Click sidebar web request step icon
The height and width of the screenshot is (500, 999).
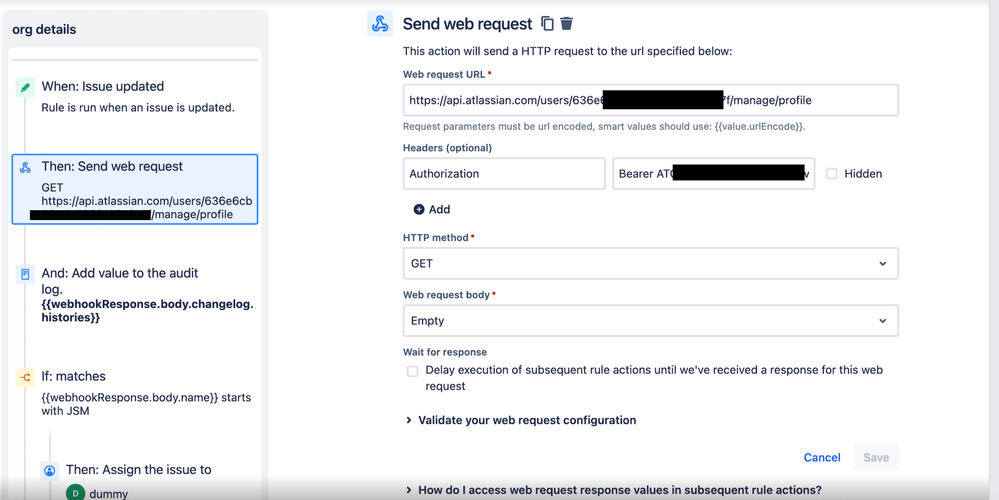tap(25, 168)
